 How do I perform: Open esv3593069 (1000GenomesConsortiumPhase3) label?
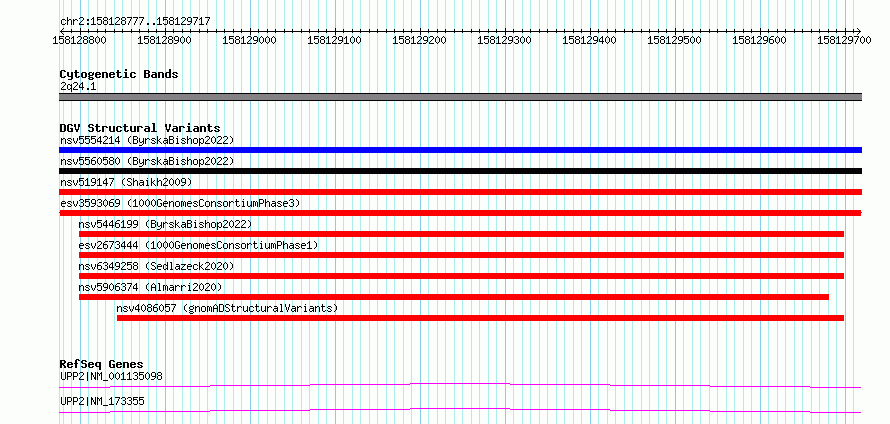pos(180,203)
